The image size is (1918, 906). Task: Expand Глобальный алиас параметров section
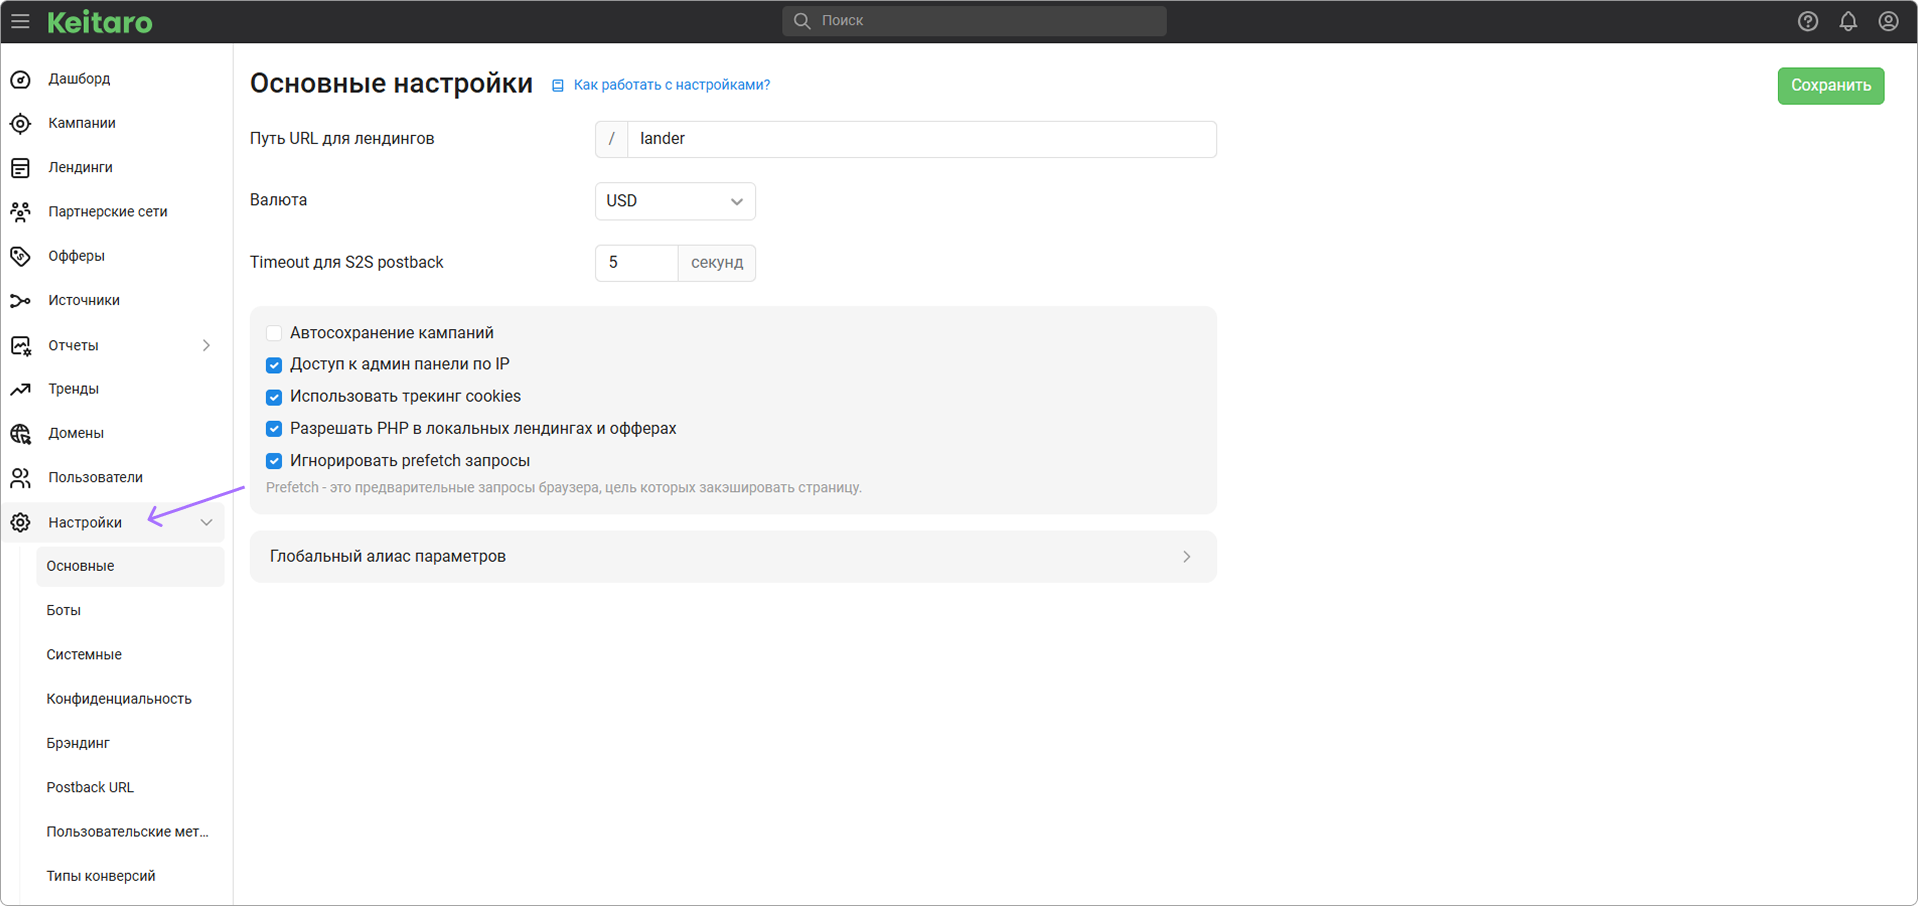coord(732,557)
